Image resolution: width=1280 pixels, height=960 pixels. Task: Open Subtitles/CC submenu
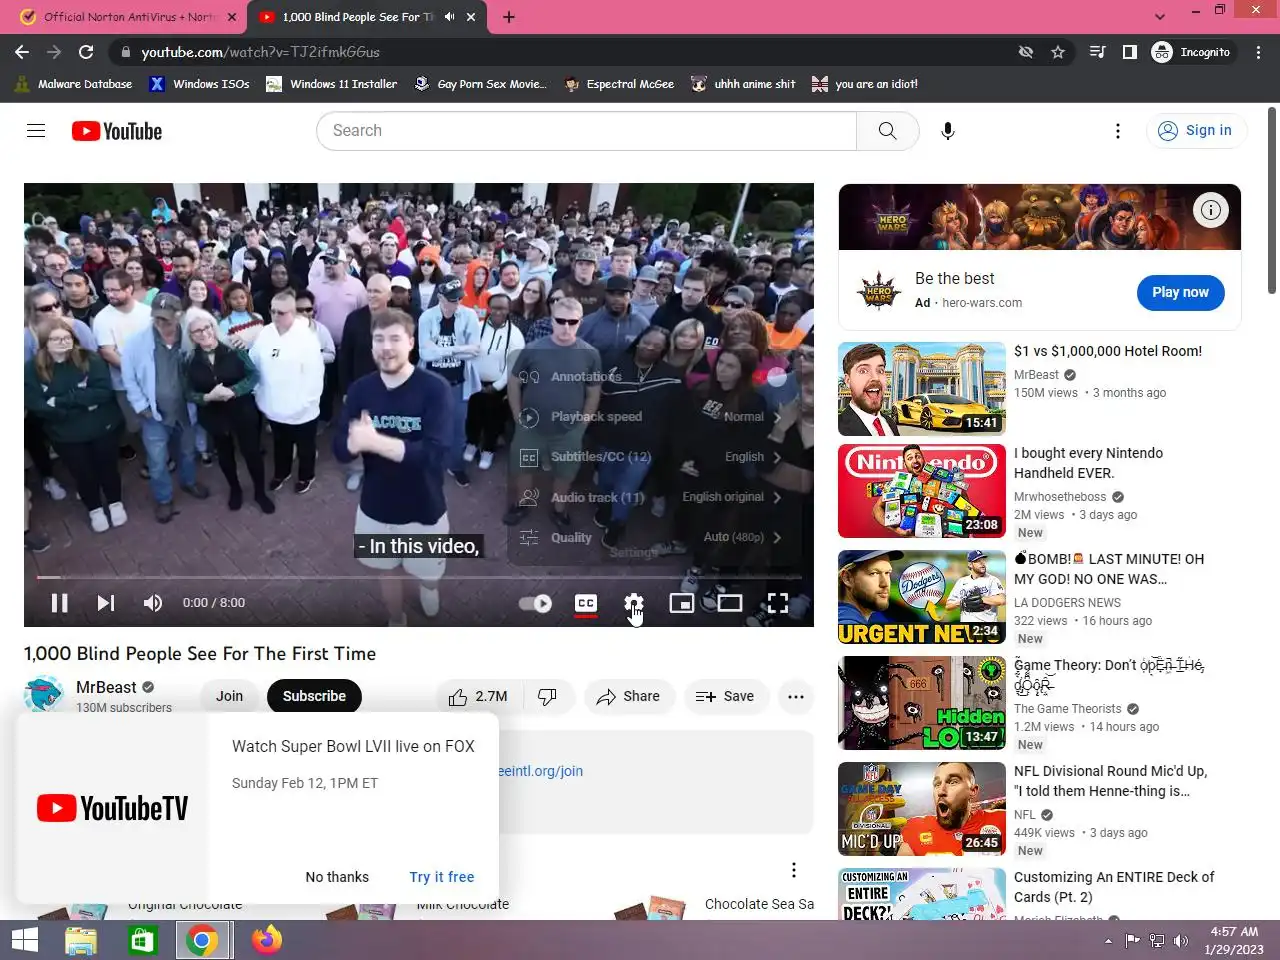[651, 457]
